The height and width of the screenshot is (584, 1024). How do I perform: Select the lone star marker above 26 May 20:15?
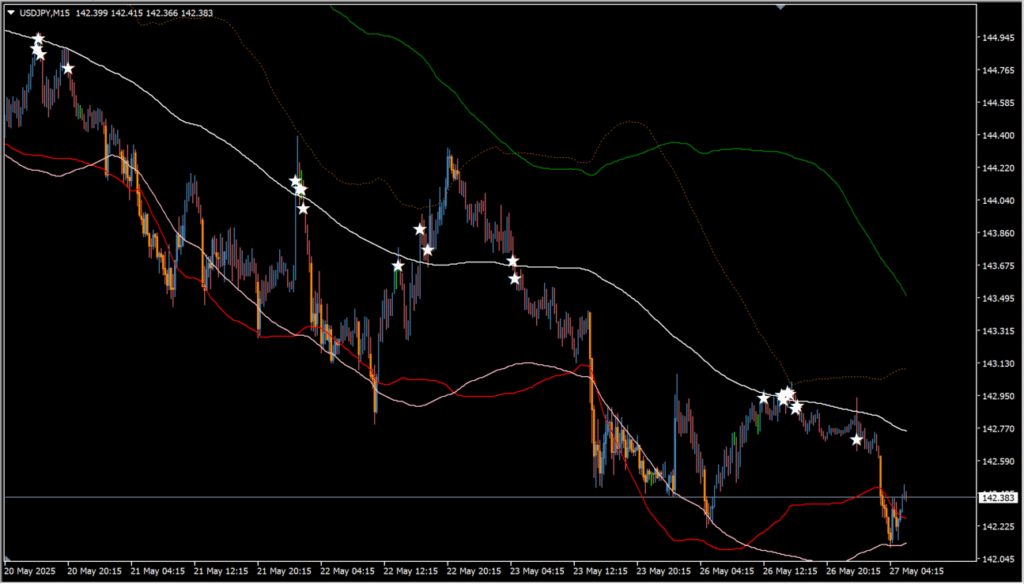856,440
